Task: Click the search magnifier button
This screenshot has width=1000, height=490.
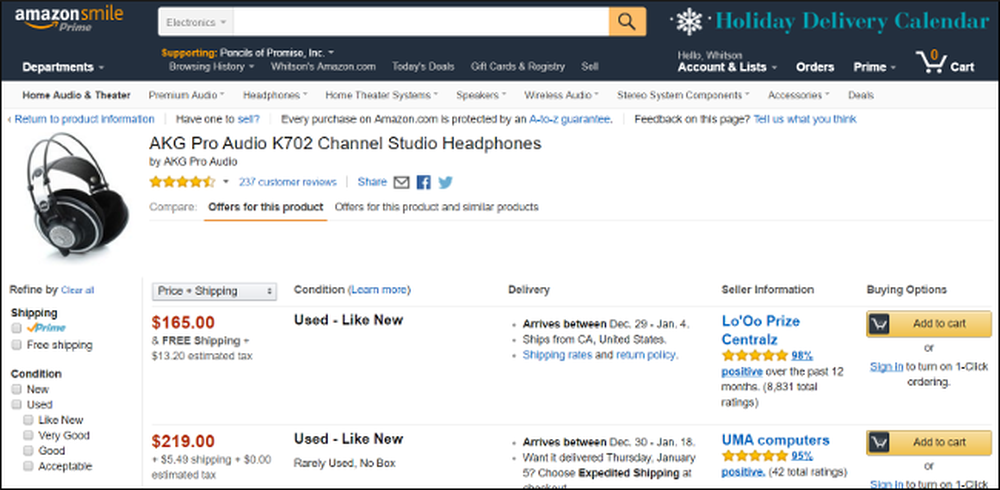Action: pyautogui.click(x=627, y=22)
